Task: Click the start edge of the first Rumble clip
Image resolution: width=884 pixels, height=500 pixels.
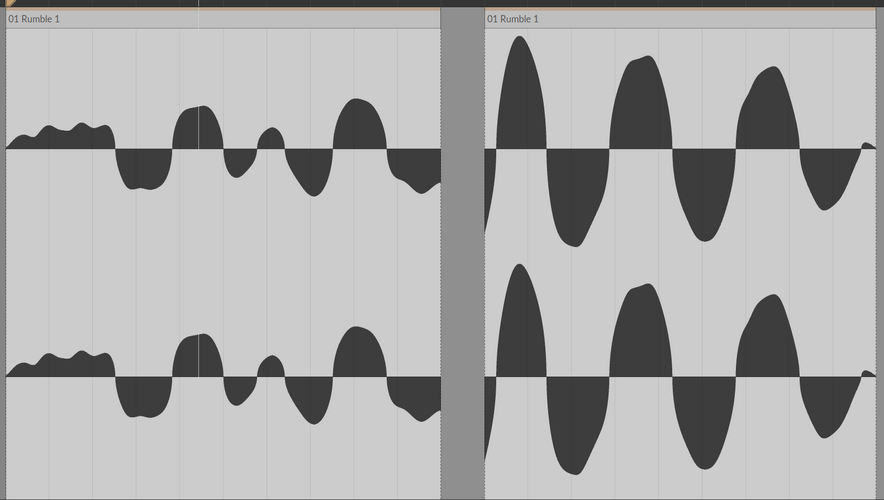Action: 6,254
